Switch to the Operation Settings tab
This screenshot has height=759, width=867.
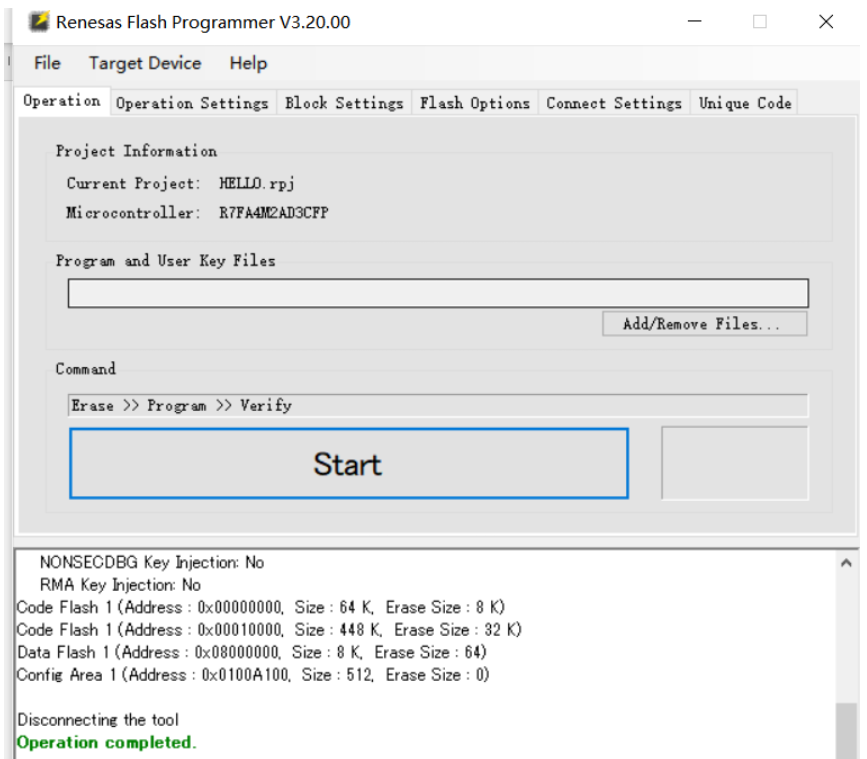click(x=192, y=103)
